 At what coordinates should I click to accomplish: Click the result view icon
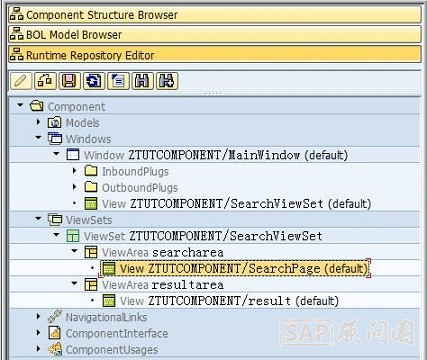[x=109, y=301]
